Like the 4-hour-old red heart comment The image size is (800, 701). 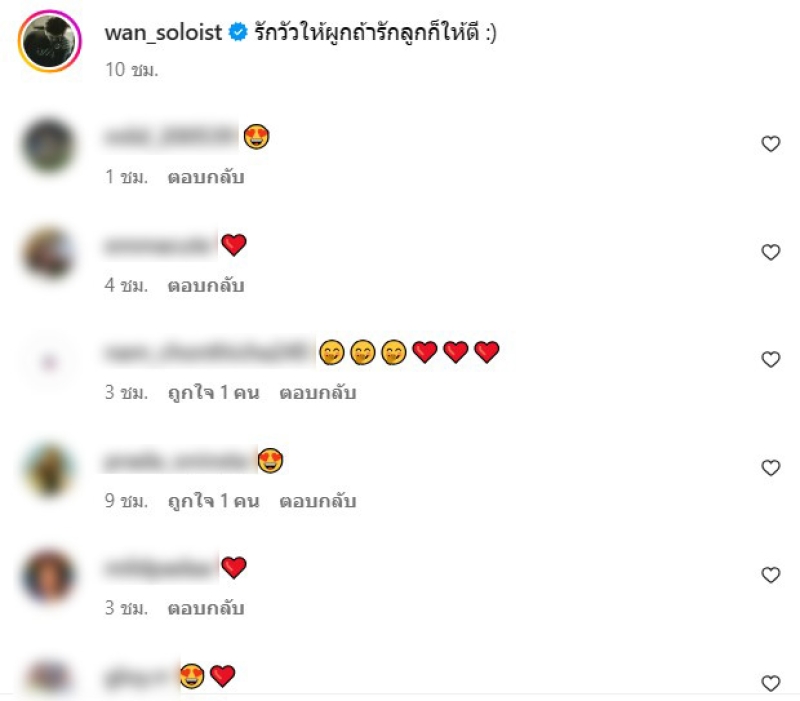point(770,252)
